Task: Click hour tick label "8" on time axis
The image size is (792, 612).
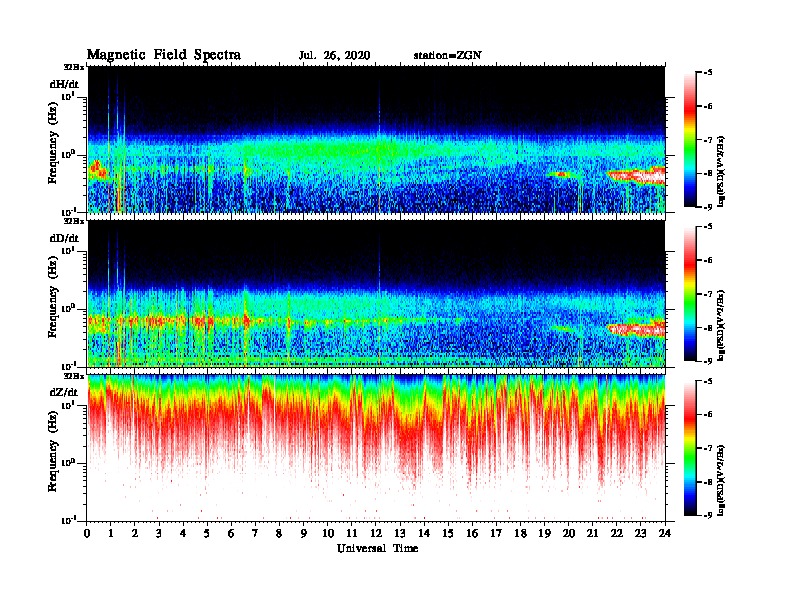Action: click(279, 534)
